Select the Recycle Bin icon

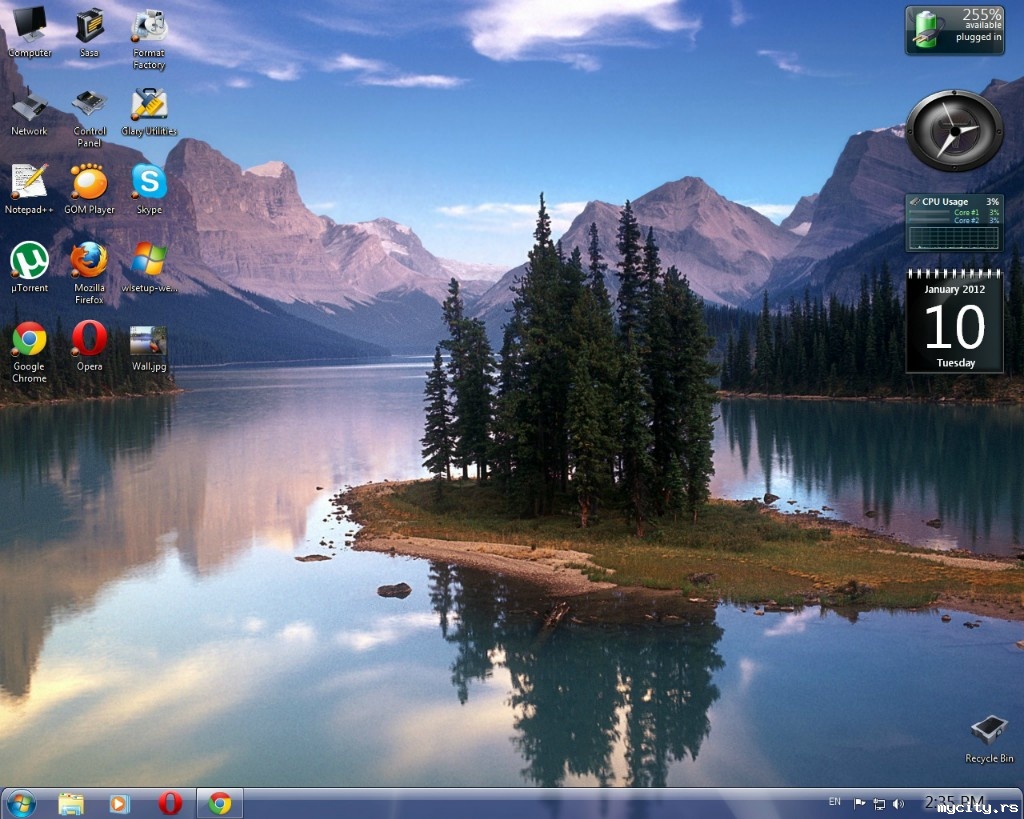pyautogui.click(x=989, y=739)
